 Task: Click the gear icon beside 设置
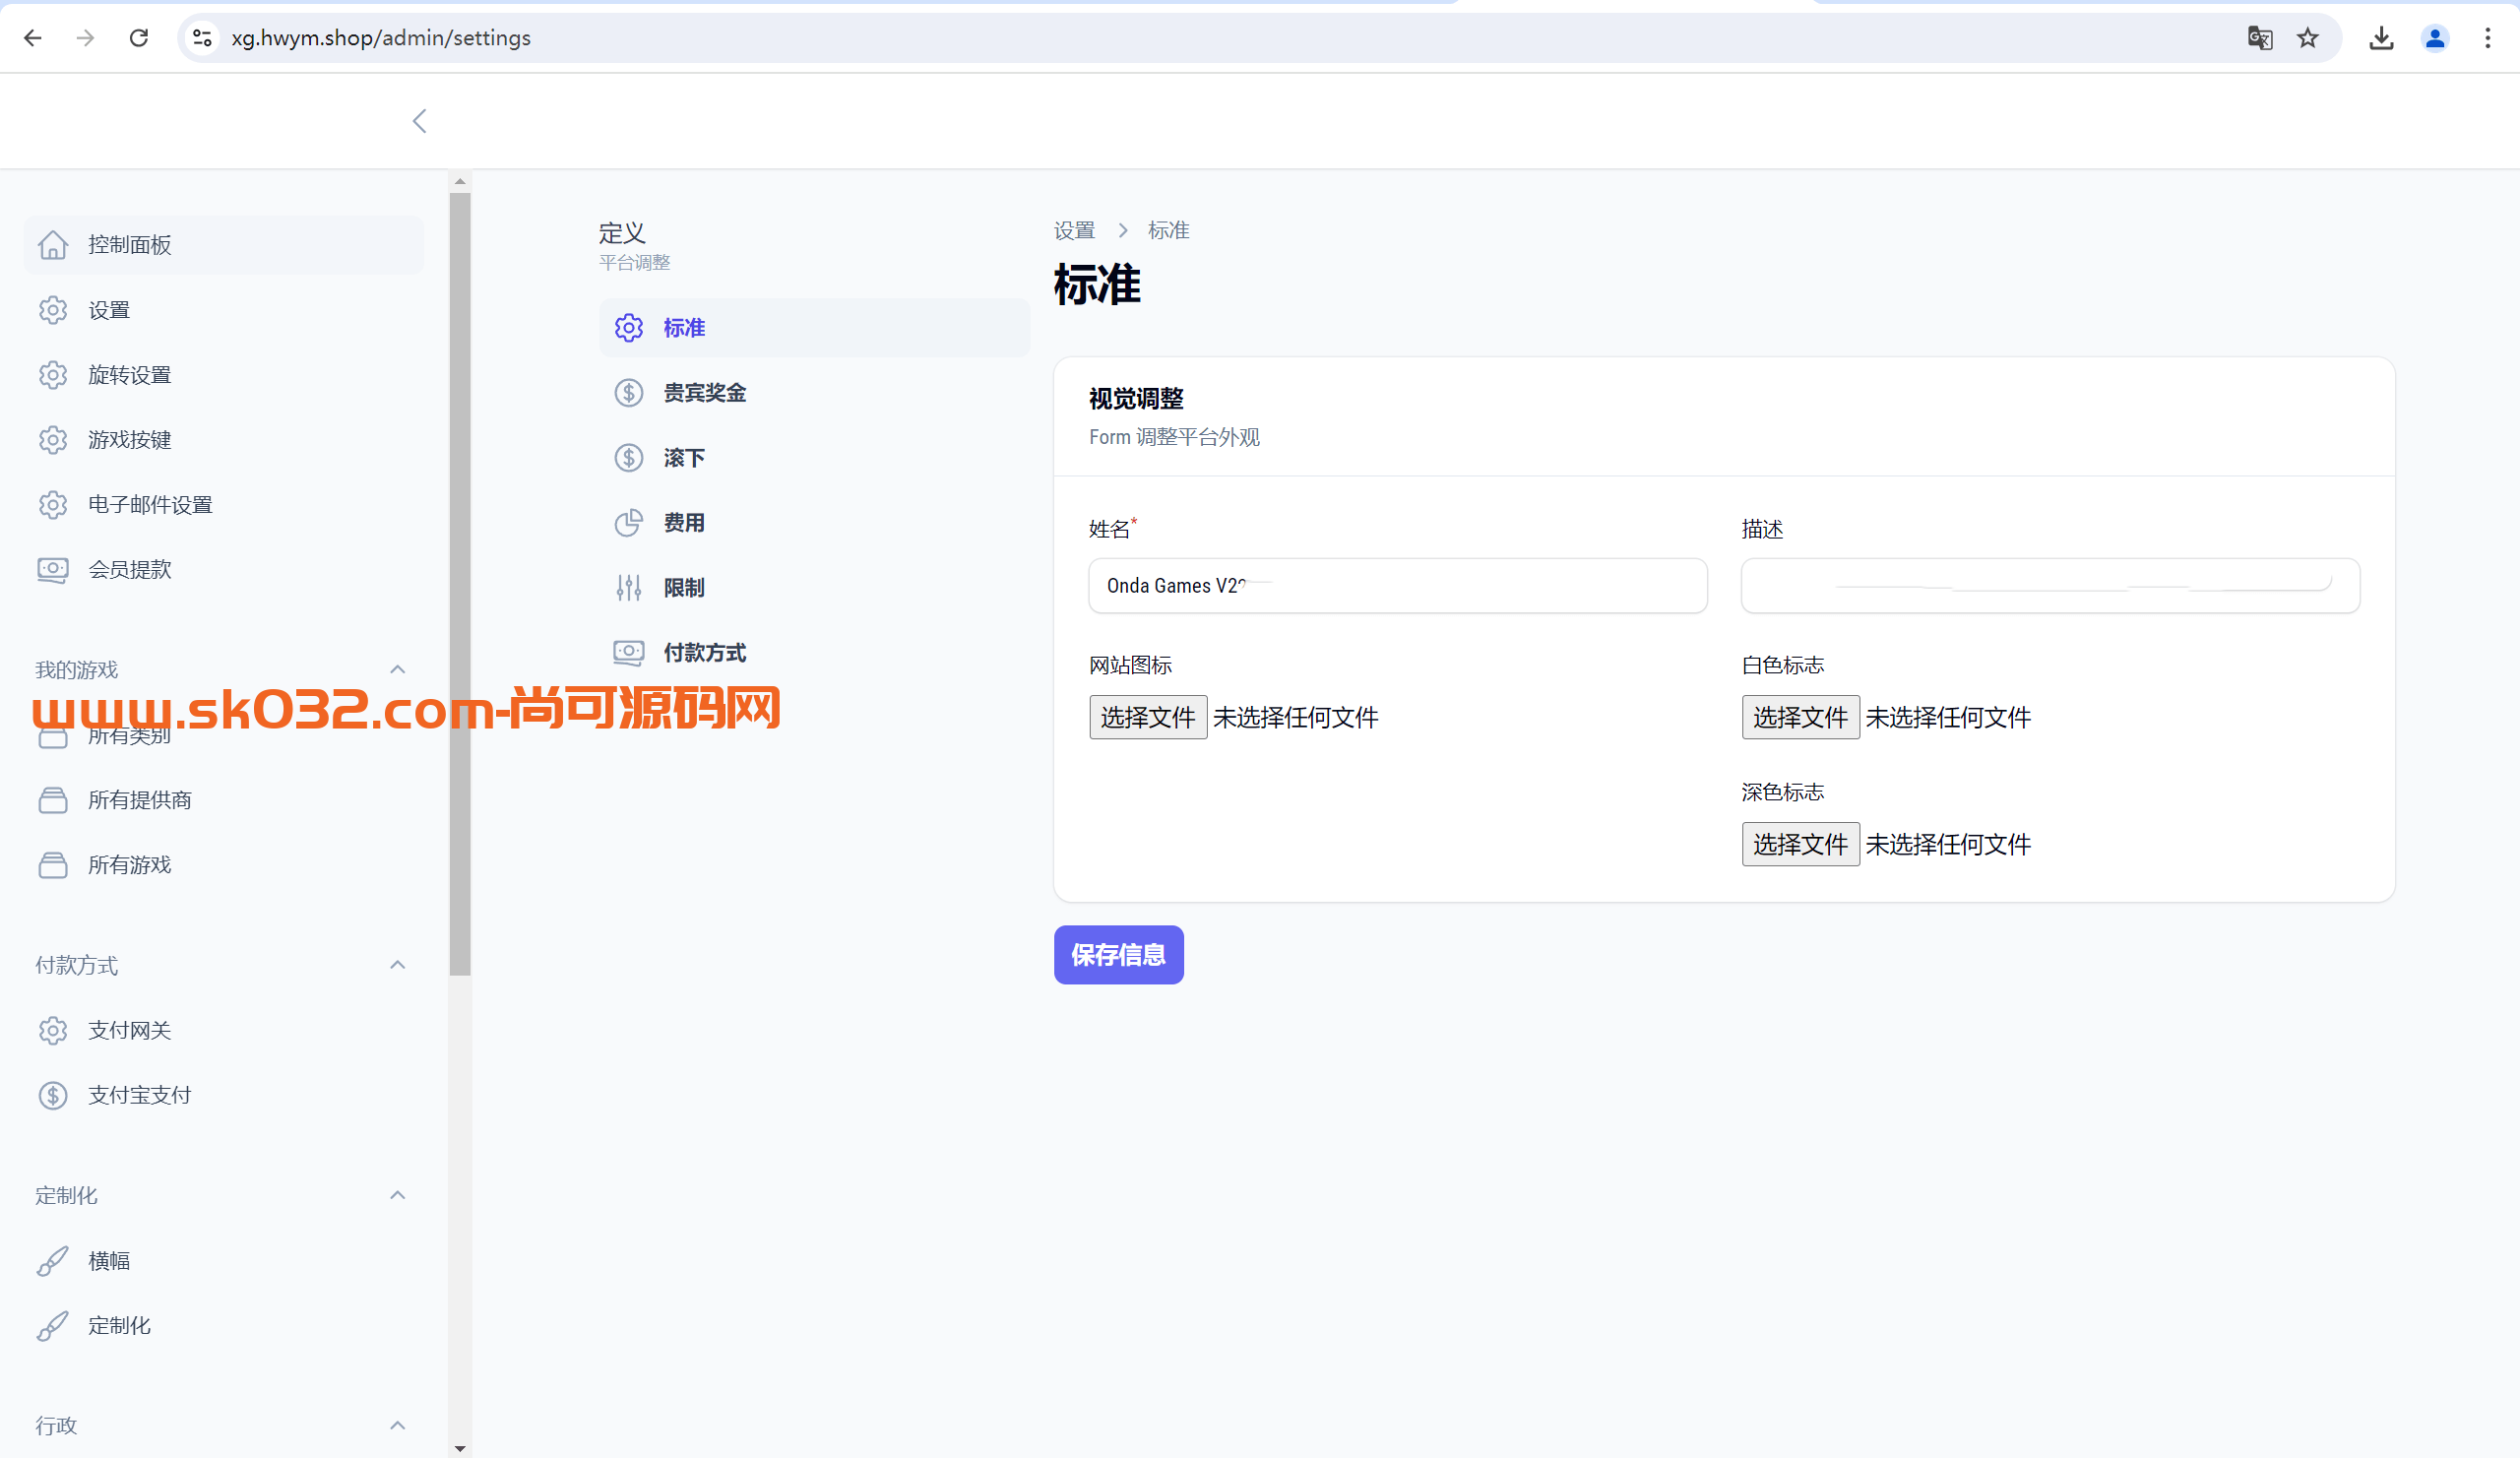[53, 310]
